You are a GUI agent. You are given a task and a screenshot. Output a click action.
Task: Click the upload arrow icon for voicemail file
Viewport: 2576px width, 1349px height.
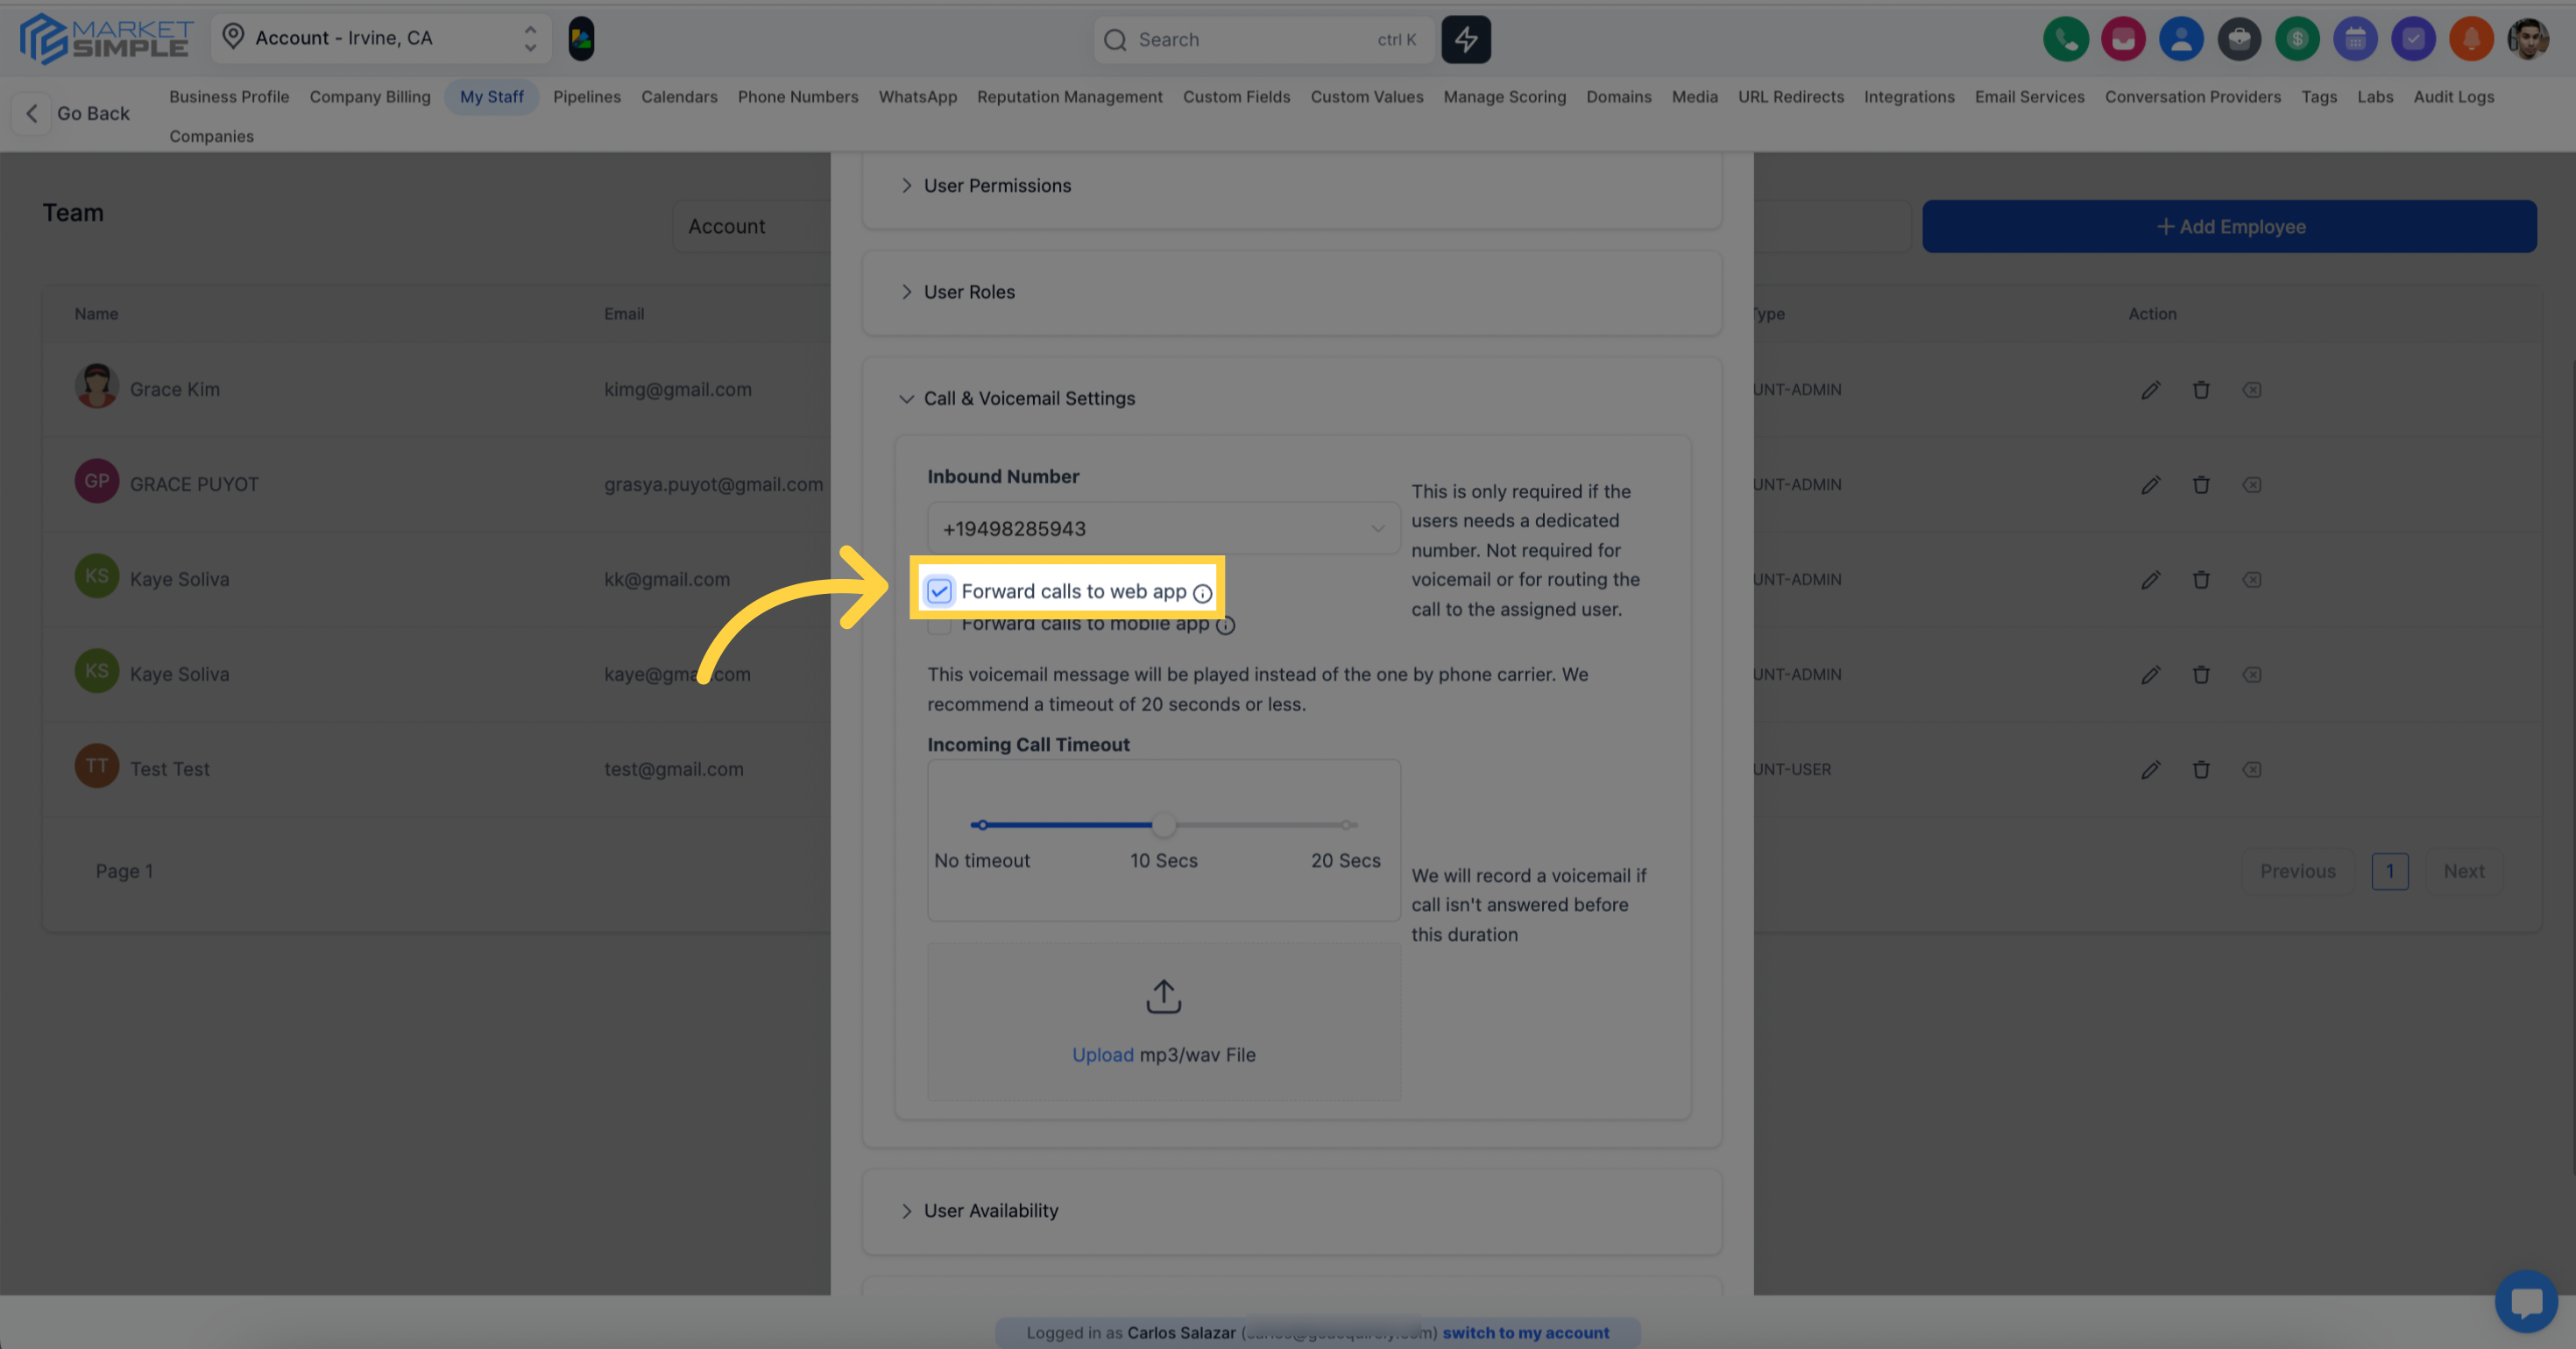click(x=1163, y=996)
